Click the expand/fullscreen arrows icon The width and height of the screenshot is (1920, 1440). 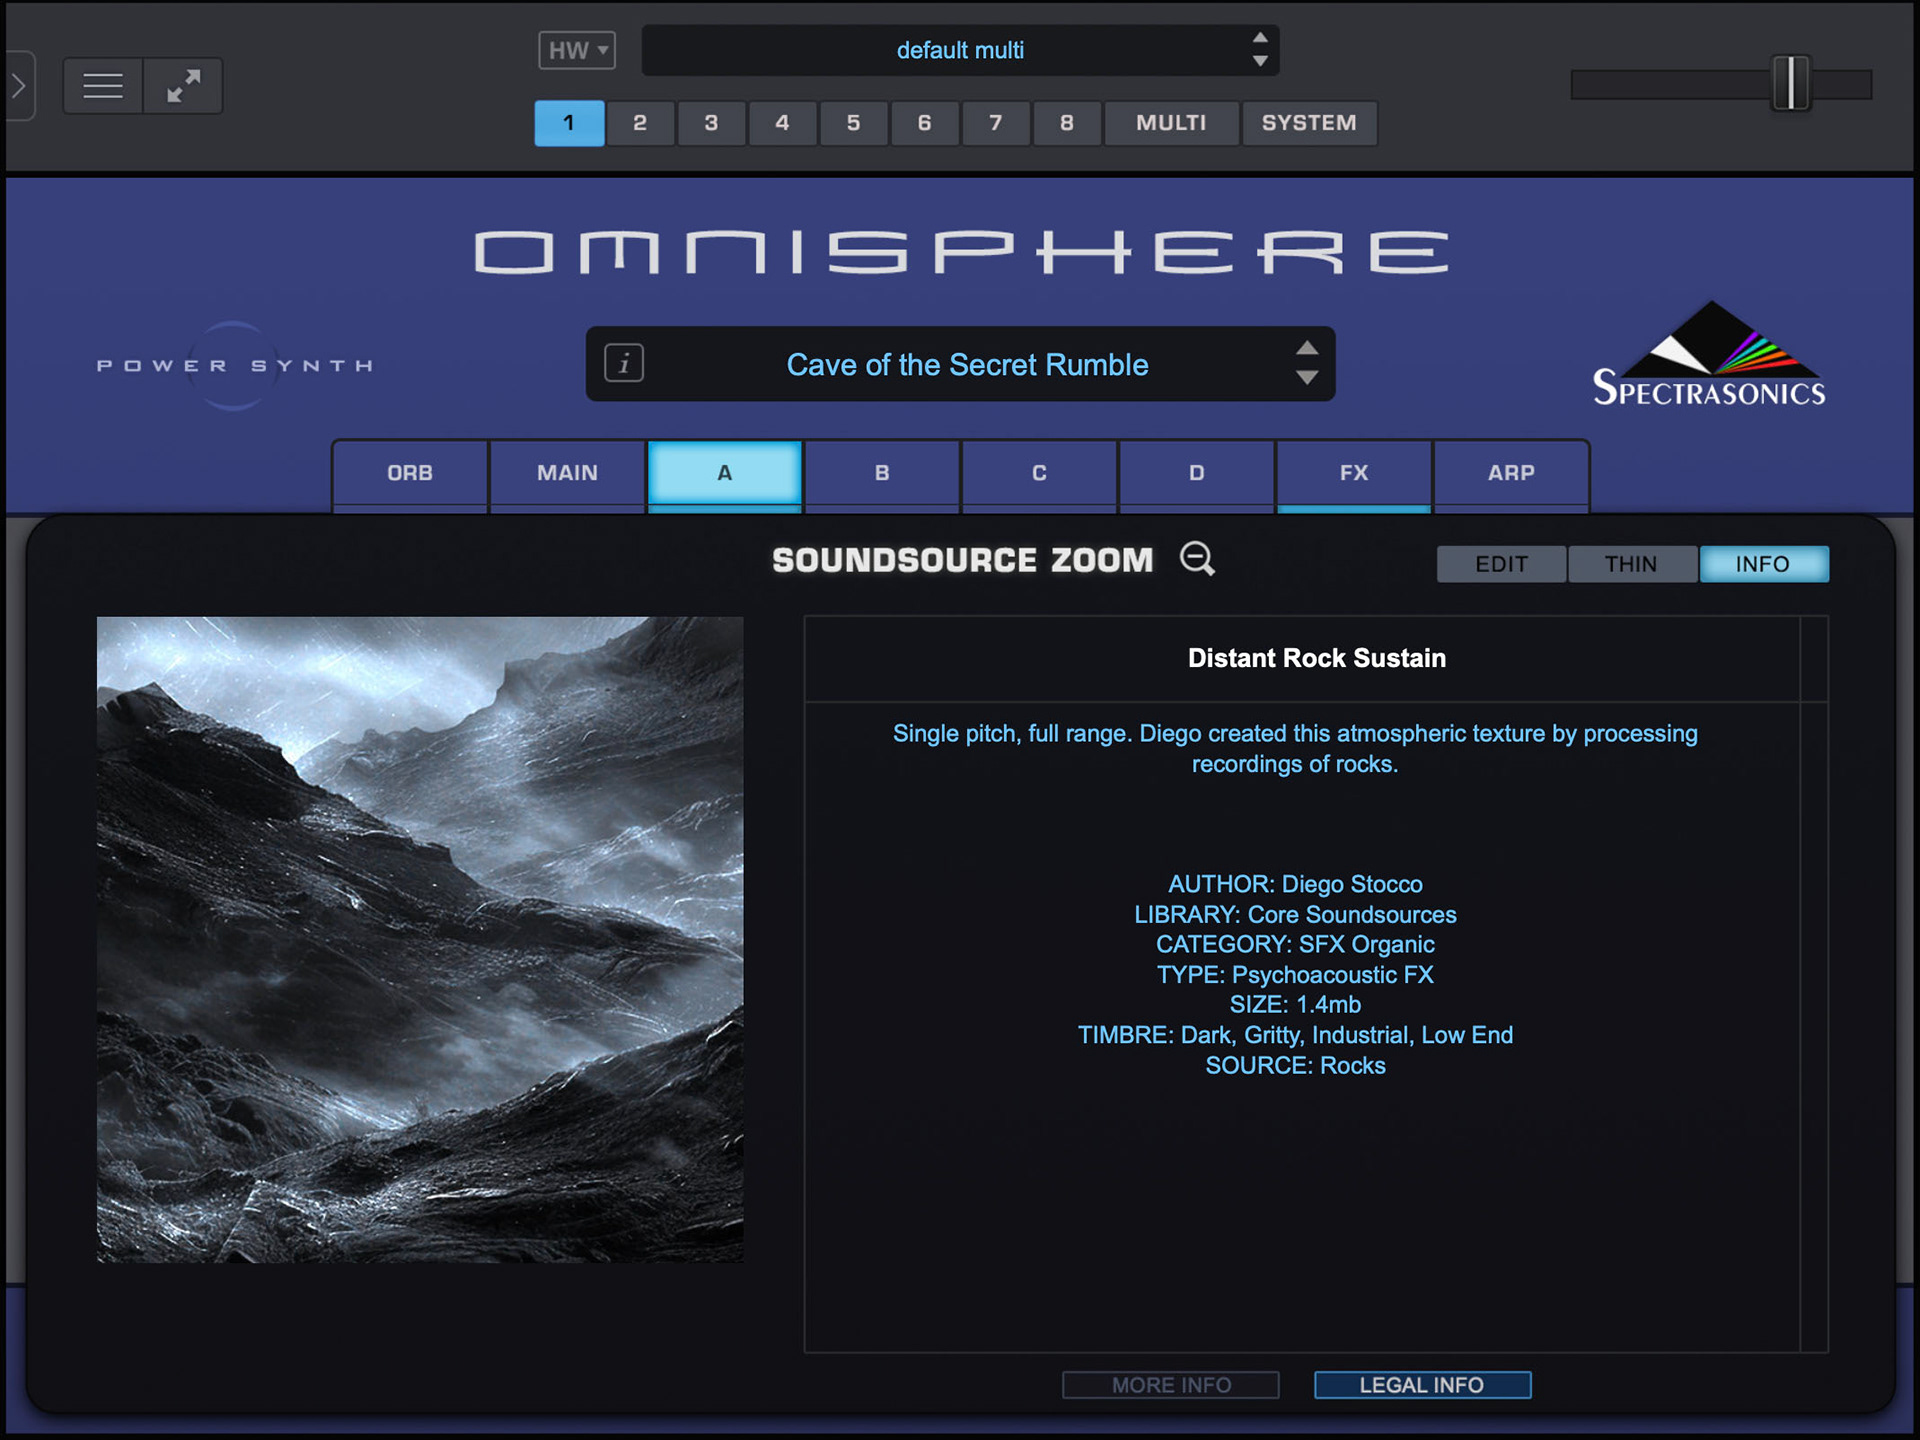click(x=183, y=86)
